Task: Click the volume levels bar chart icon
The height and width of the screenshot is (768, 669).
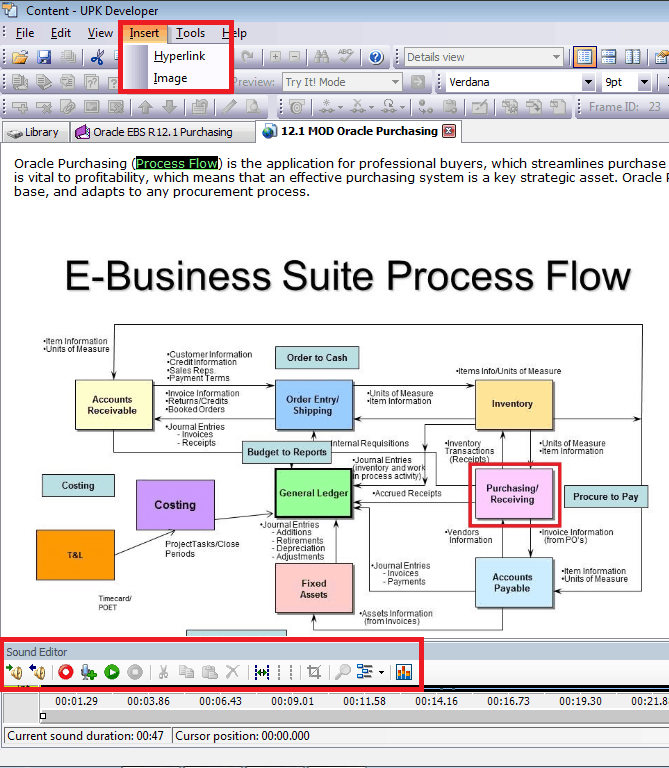Action: 404,672
